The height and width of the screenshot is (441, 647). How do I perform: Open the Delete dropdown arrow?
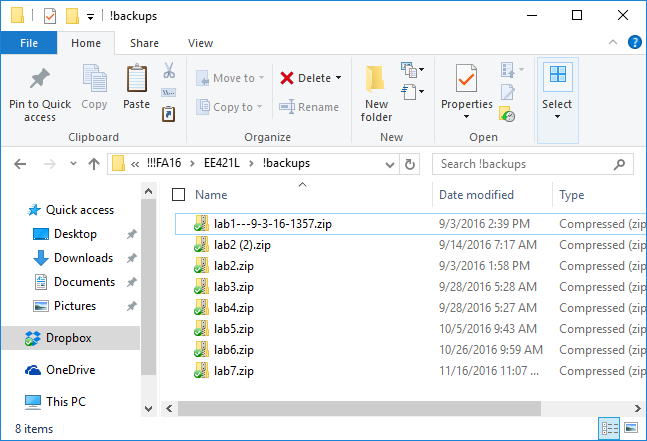click(339, 78)
